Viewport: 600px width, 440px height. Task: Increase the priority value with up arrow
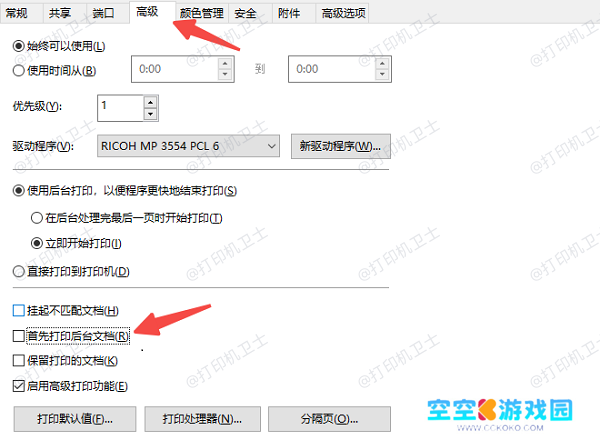click(150, 103)
